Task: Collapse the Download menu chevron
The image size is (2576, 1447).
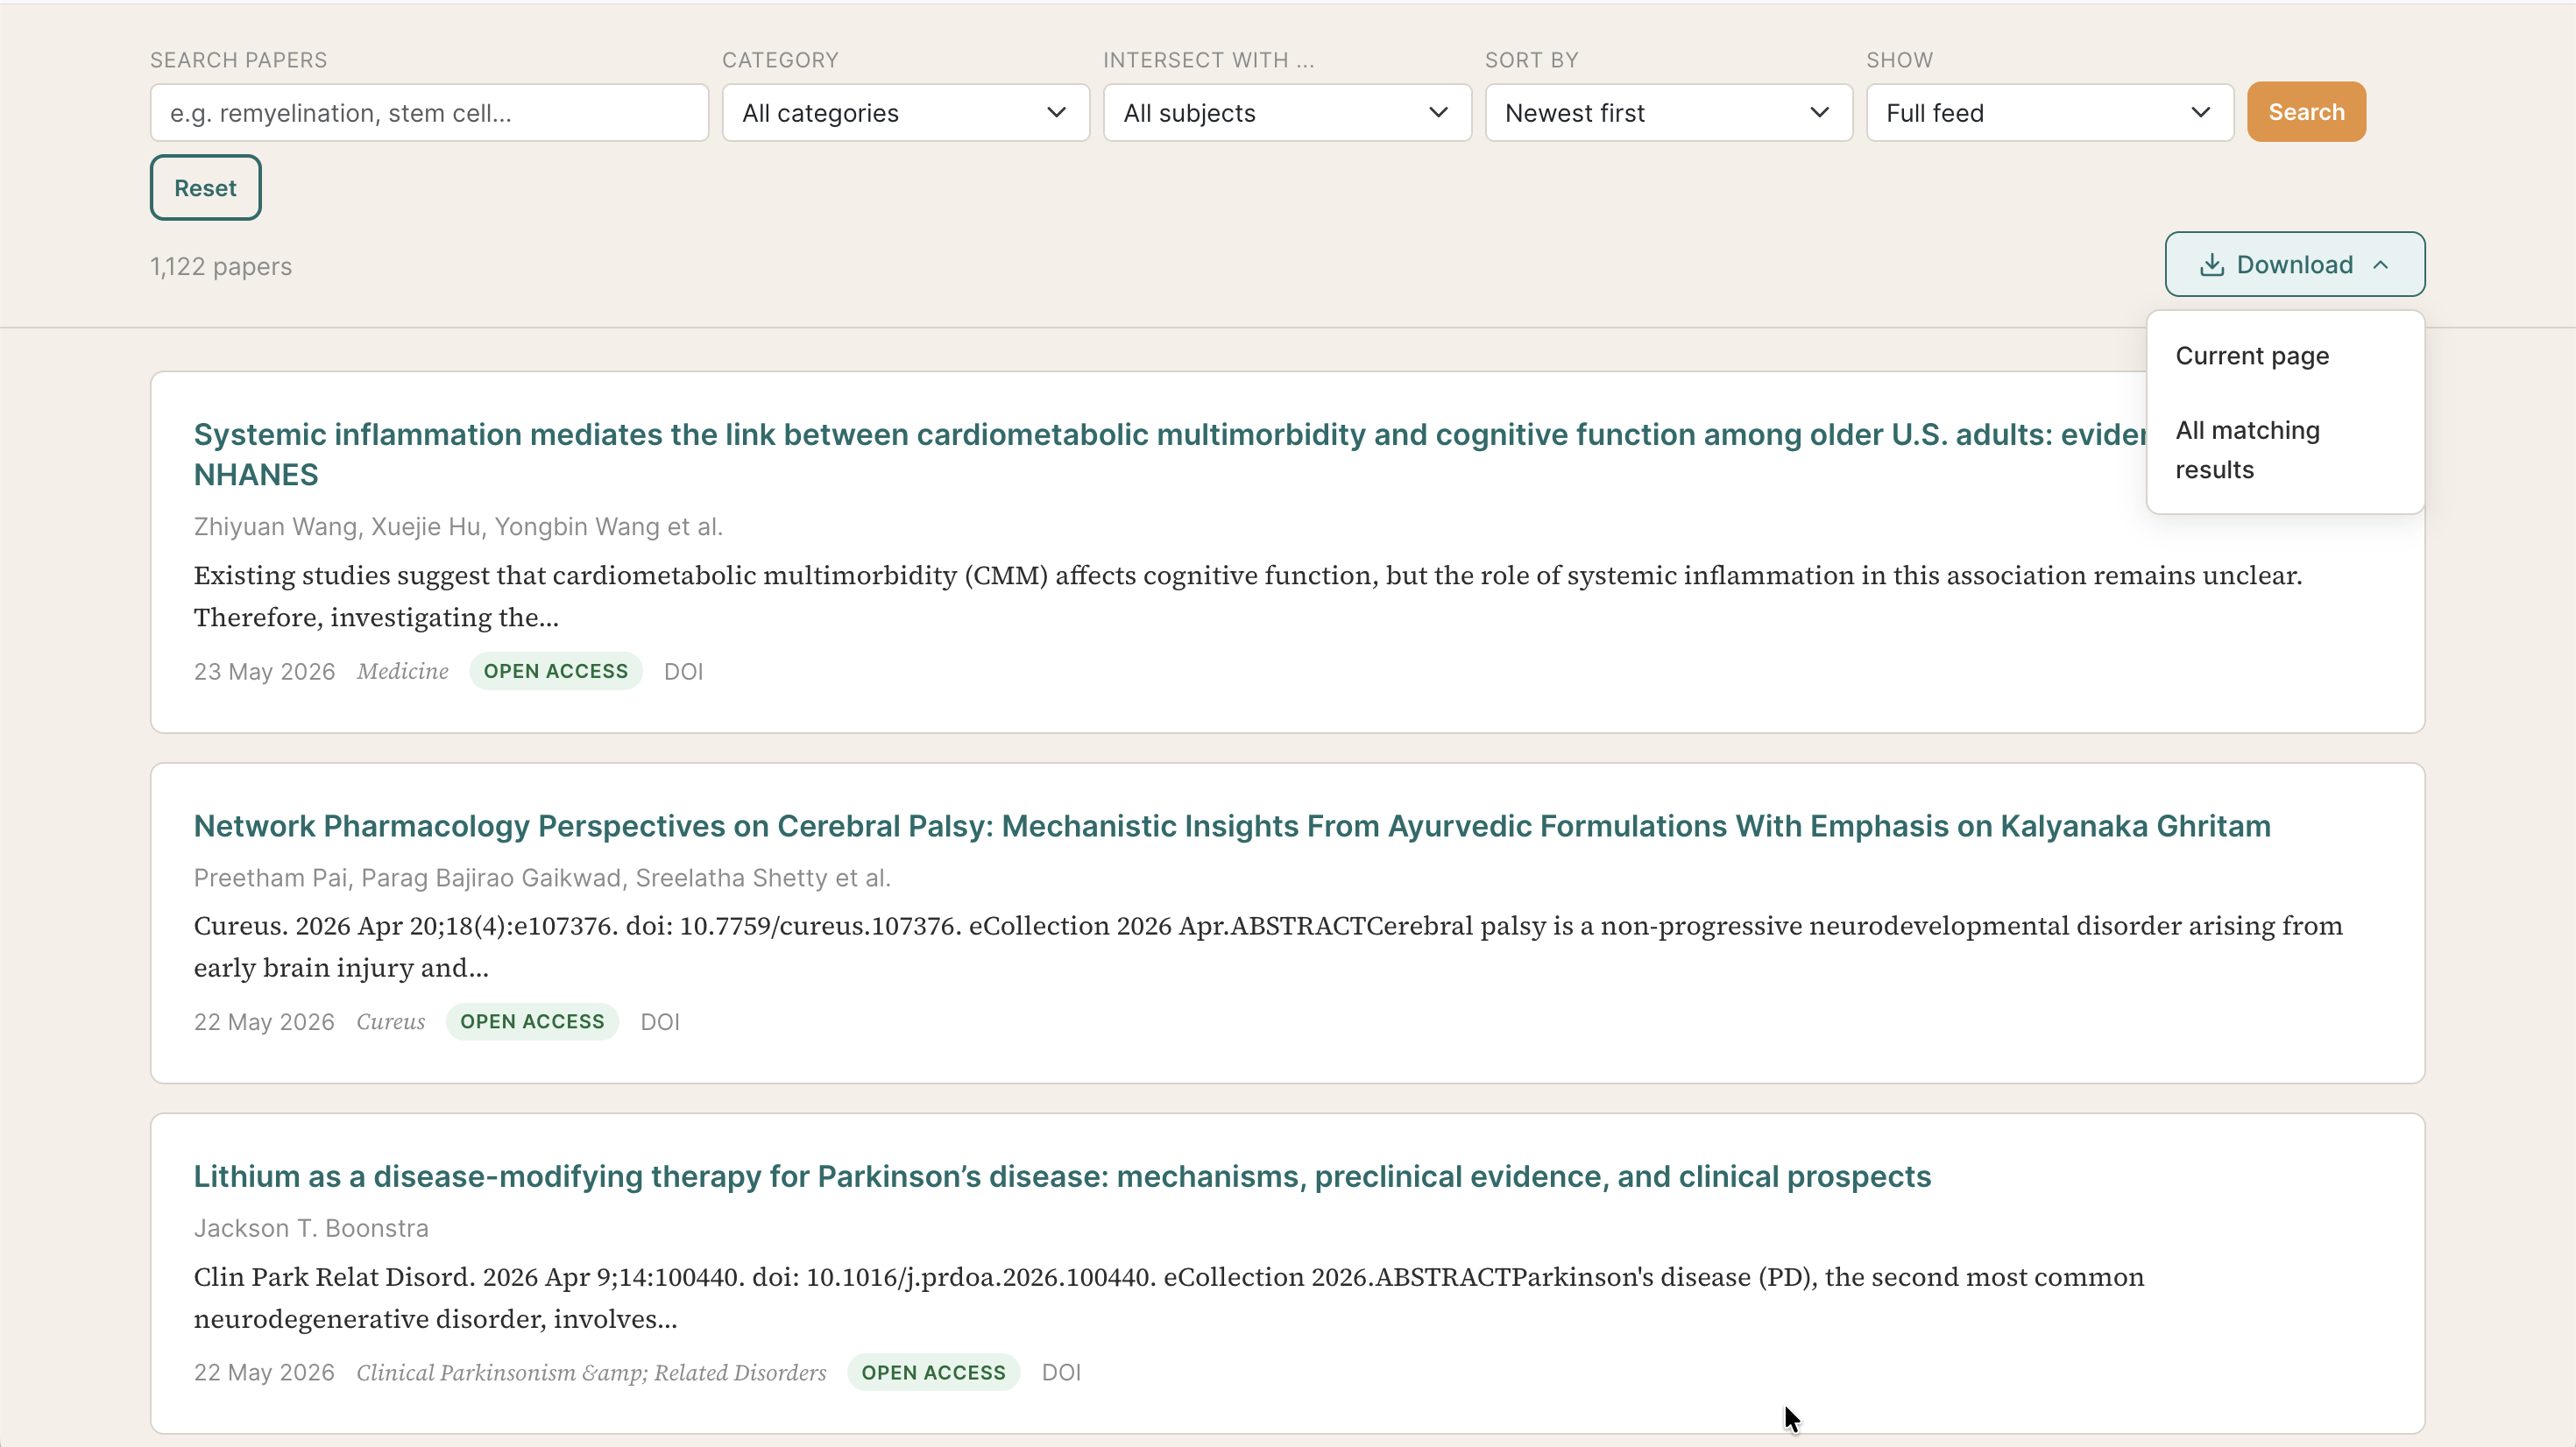Action: (x=2381, y=265)
